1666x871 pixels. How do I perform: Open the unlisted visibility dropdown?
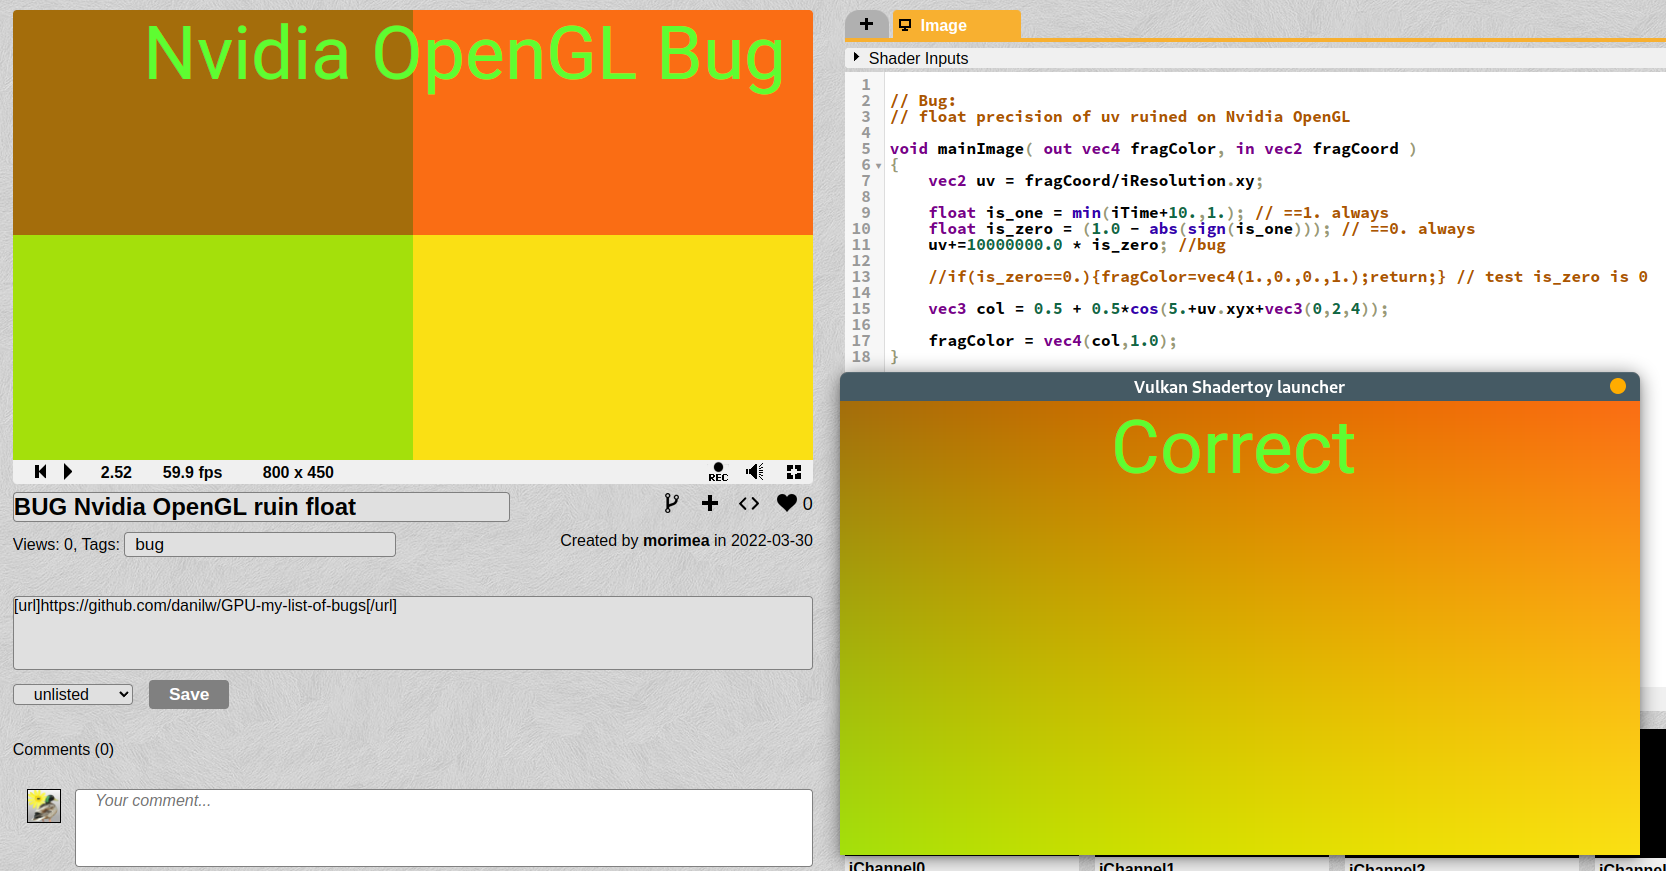pos(73,694)
